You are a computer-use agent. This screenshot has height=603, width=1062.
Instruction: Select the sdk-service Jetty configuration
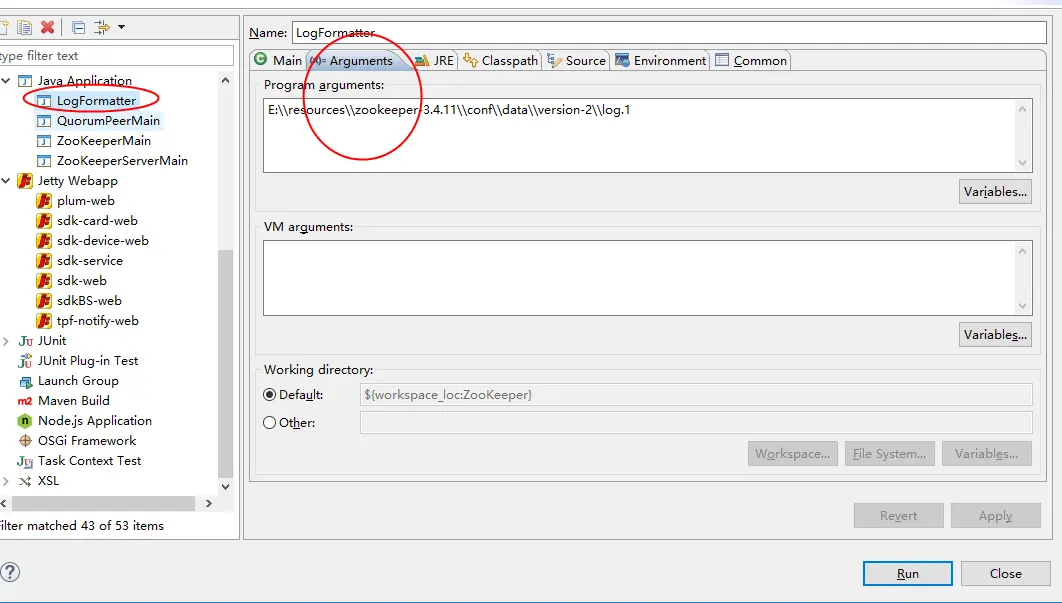90,260
